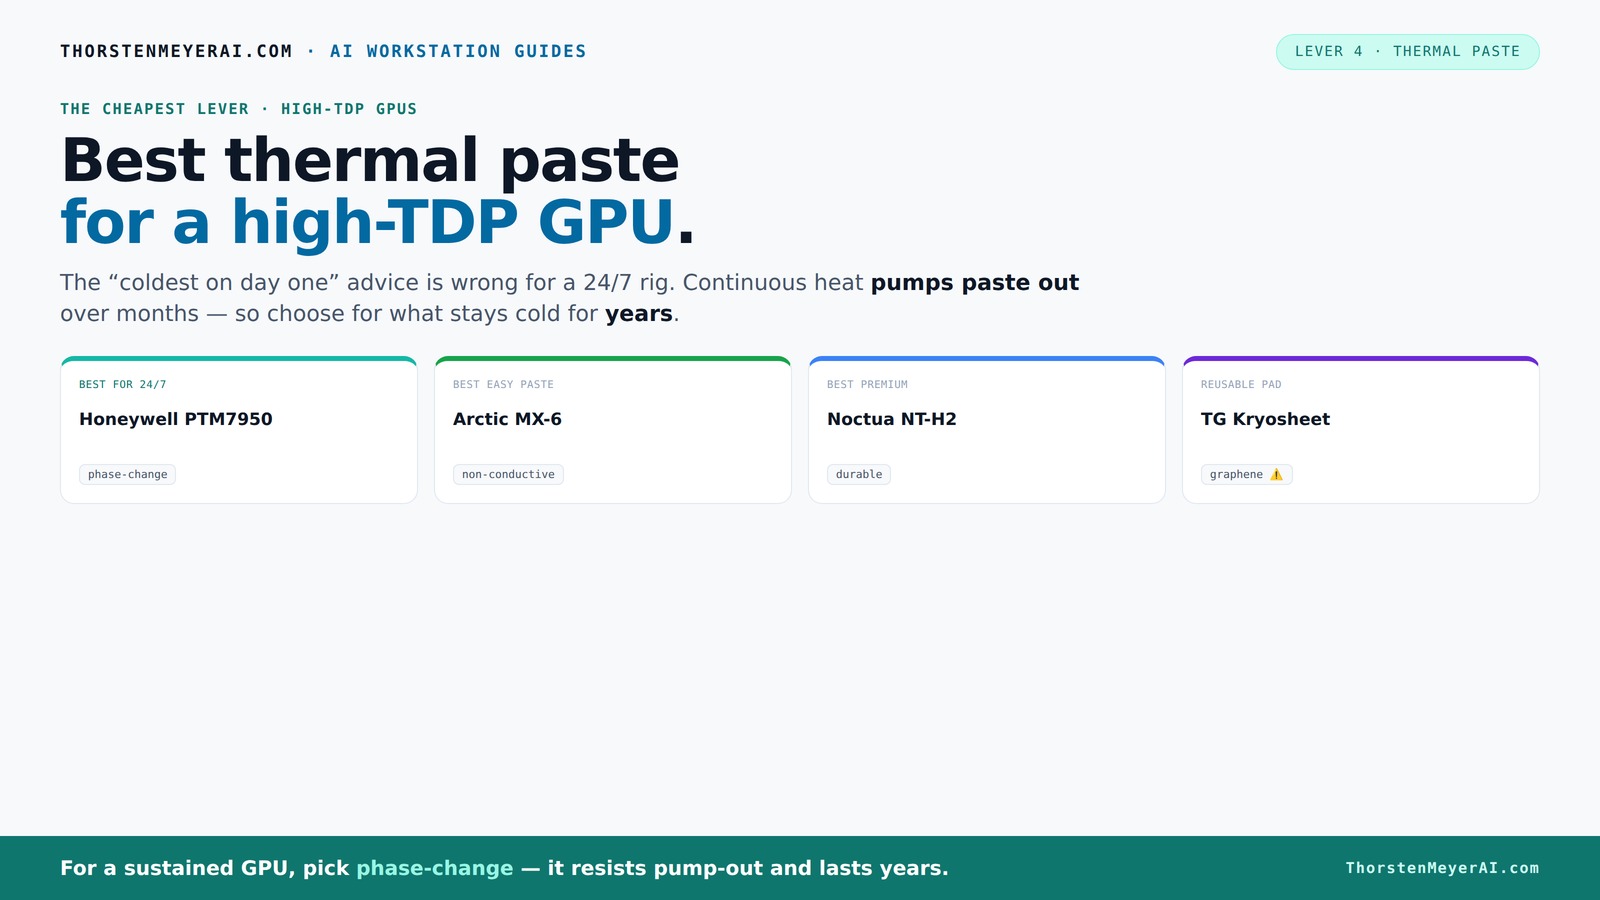
Task: Select the Noctua NT-H2 card title
Action: [x=892, y=419]
